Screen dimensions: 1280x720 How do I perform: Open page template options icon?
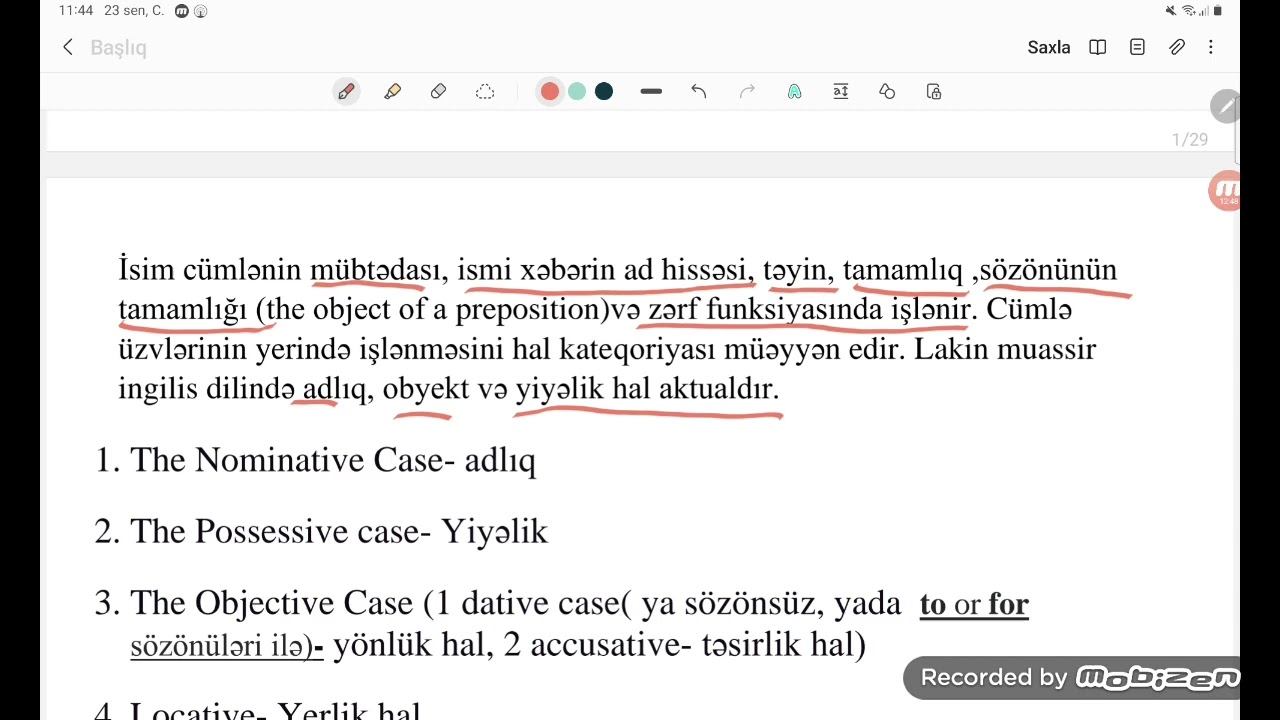pyautogui.click(x=1137, y=47)
